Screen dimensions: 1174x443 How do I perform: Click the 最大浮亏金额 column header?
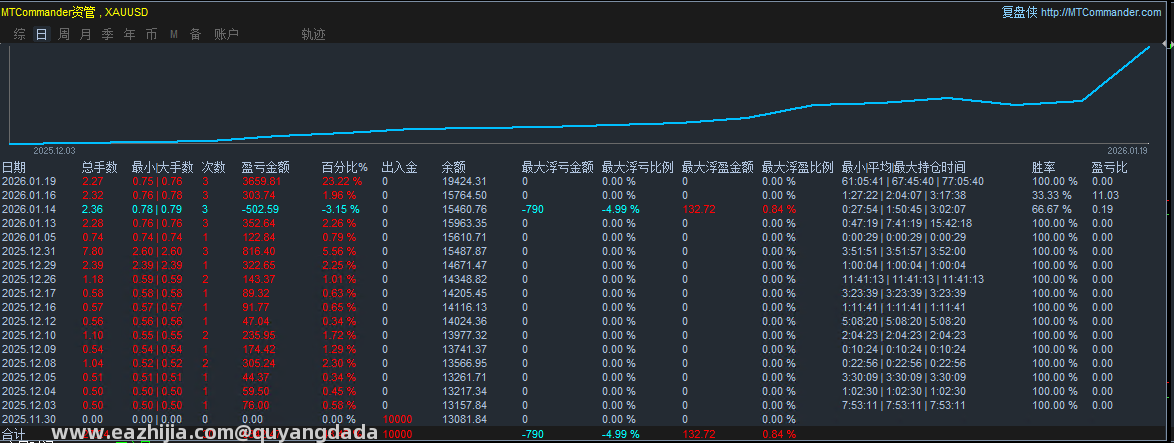click(x=558, y=167)
